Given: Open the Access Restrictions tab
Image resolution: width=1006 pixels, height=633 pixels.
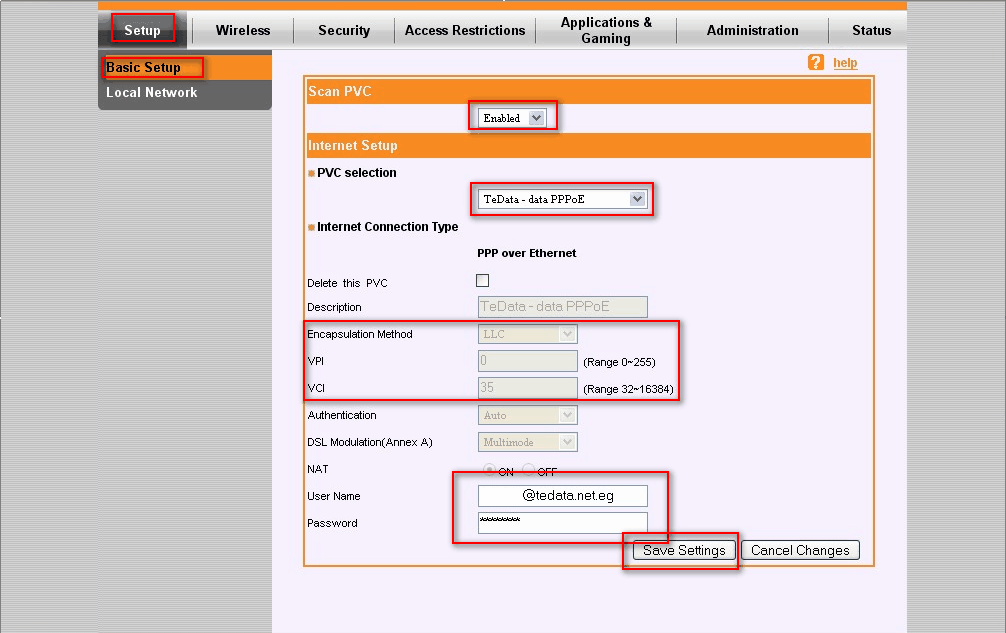Looking at the screenshot, I should [x=465, y=30].
